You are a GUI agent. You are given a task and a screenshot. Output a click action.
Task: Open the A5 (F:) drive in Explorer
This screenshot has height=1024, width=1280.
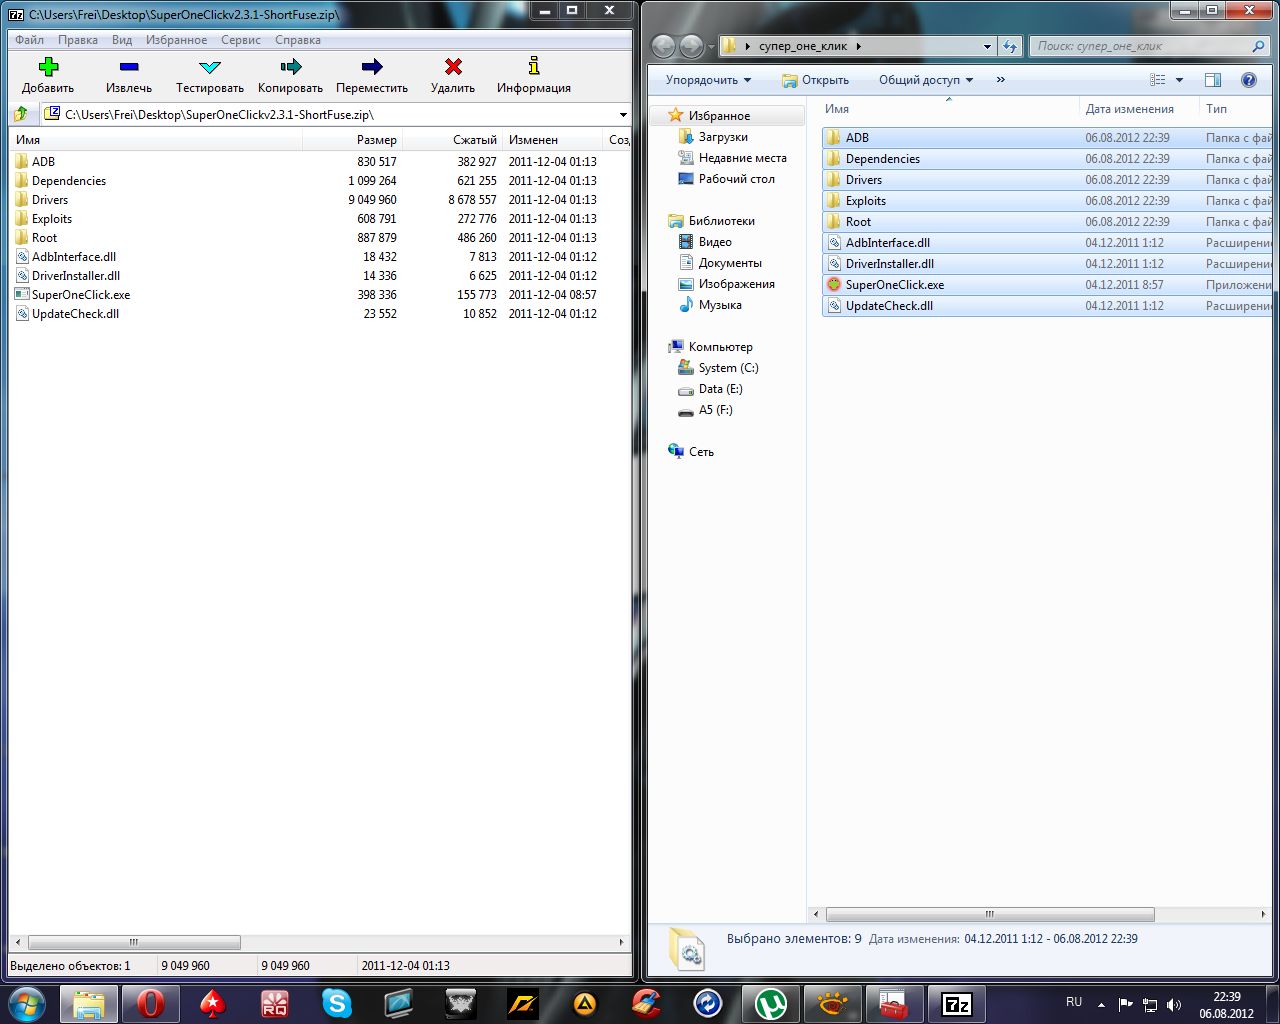(715, 410)
